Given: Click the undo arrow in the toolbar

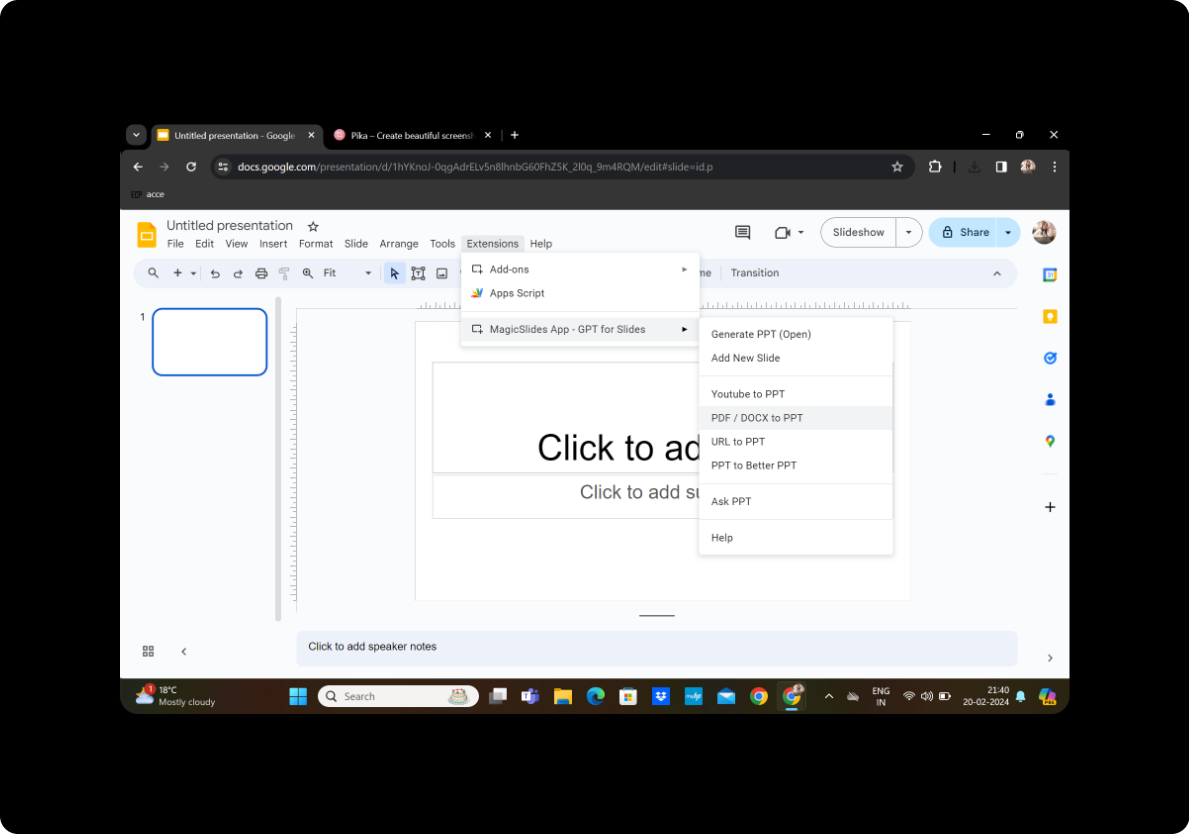Looking at the screenshot, I should point(215,274).
